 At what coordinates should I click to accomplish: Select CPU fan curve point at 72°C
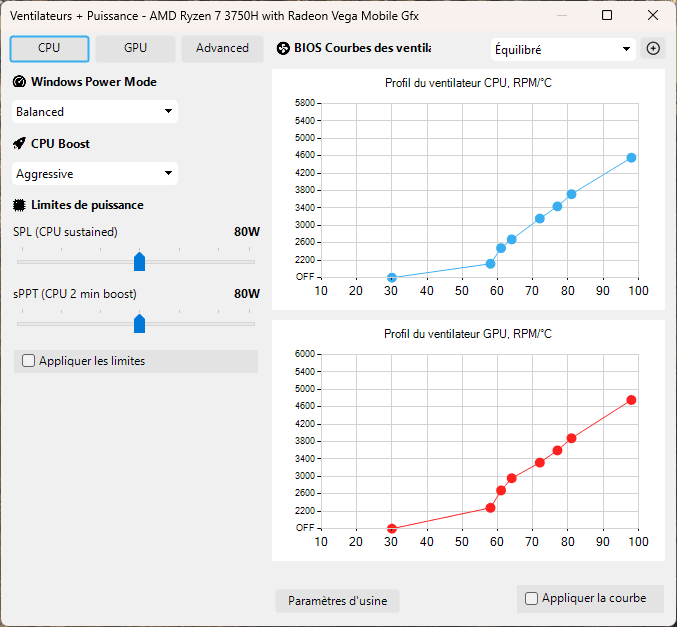[x=539, y=218]
